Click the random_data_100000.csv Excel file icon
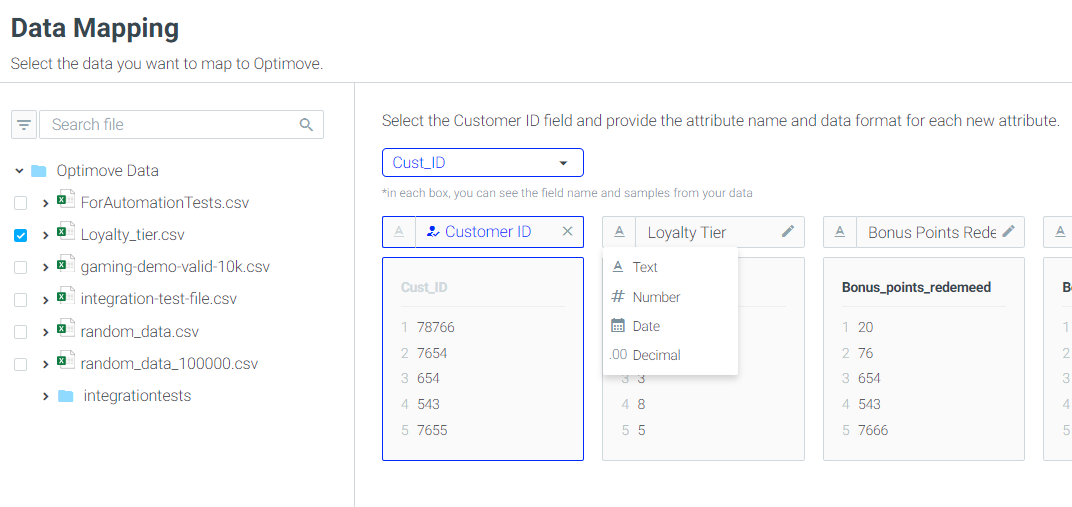This screenshot has height=507, width=1072. tap(65, 360)
